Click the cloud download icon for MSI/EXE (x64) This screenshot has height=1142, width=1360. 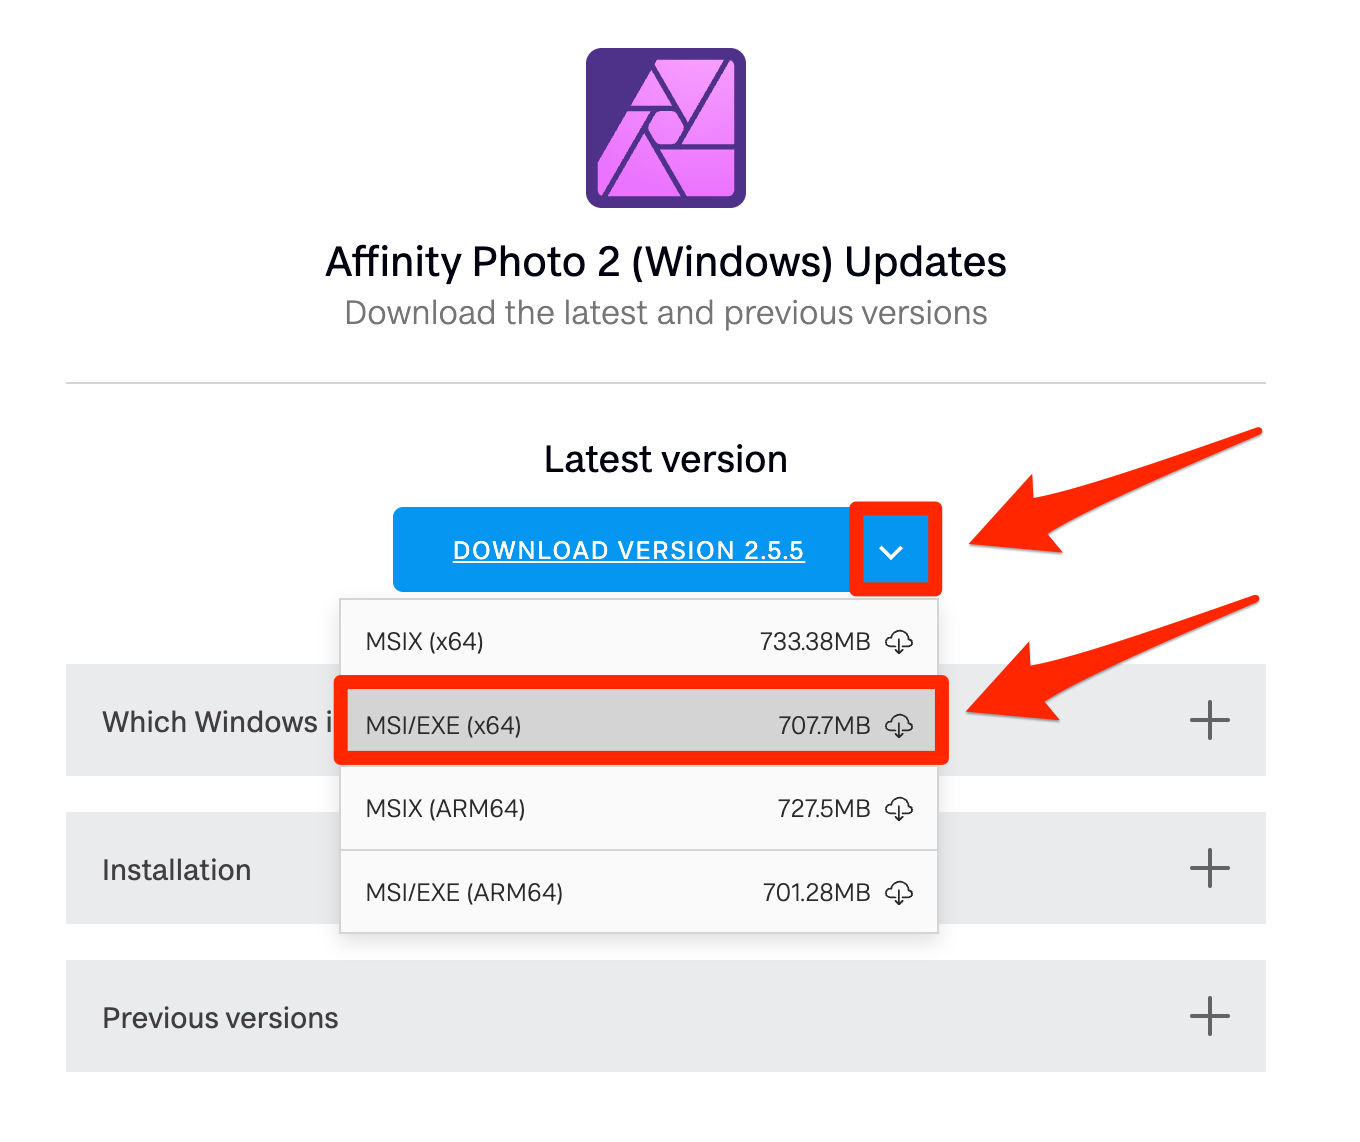899,726
